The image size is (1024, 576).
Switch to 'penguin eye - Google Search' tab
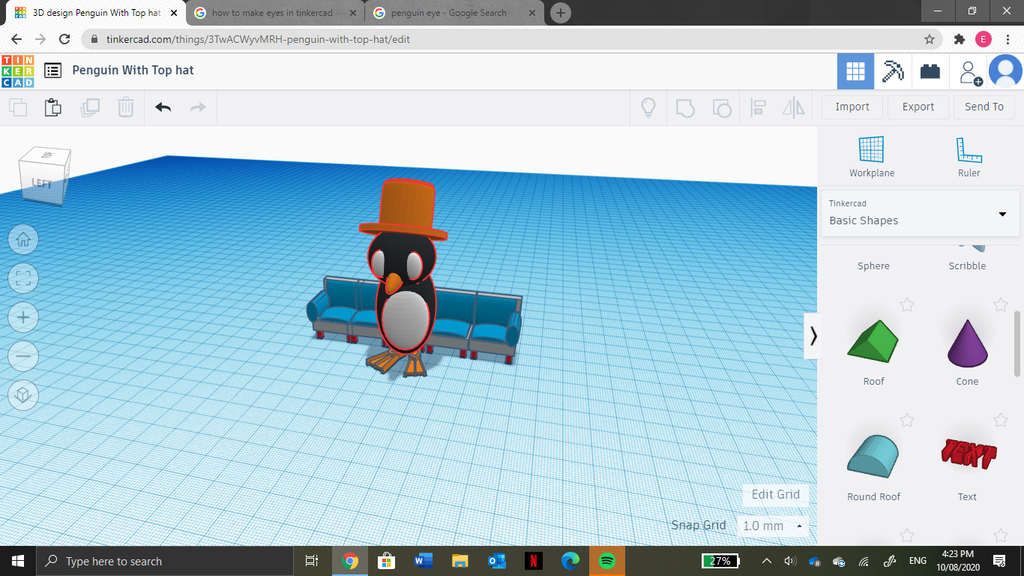point(455,13)
